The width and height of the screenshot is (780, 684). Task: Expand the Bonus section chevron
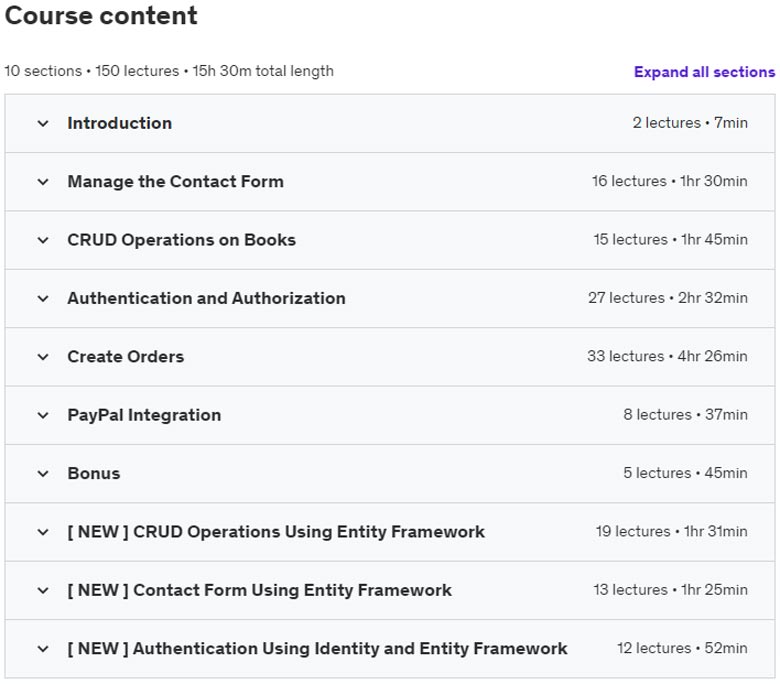[43, 474]
